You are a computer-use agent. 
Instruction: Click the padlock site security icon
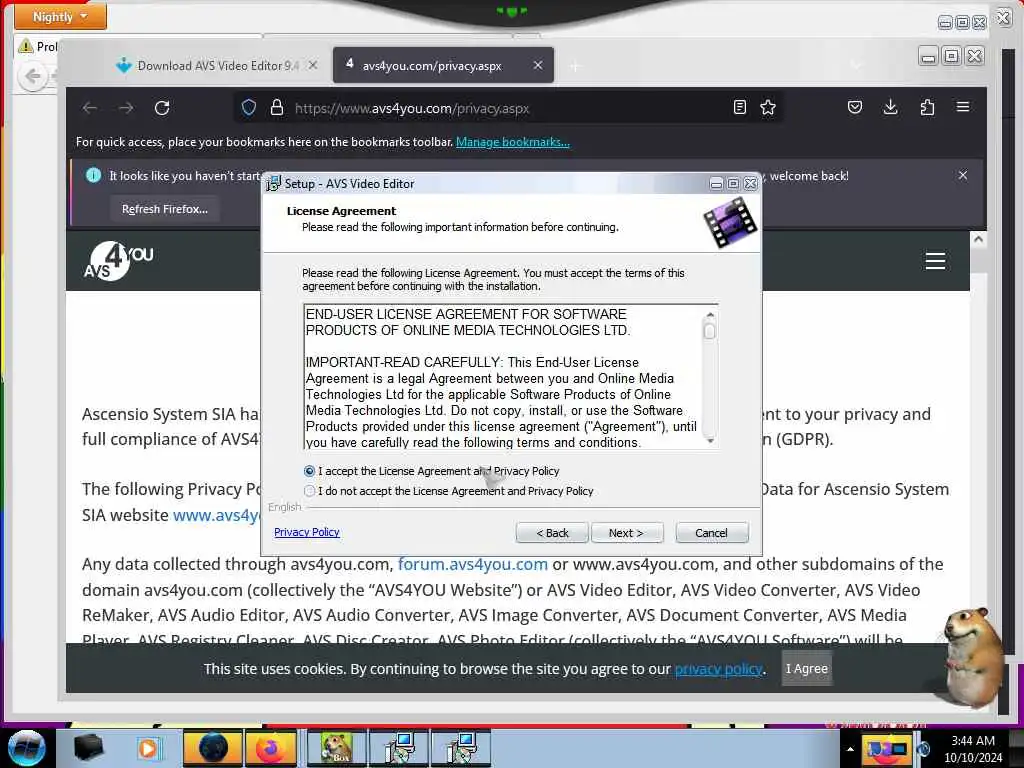pos(277,108)
